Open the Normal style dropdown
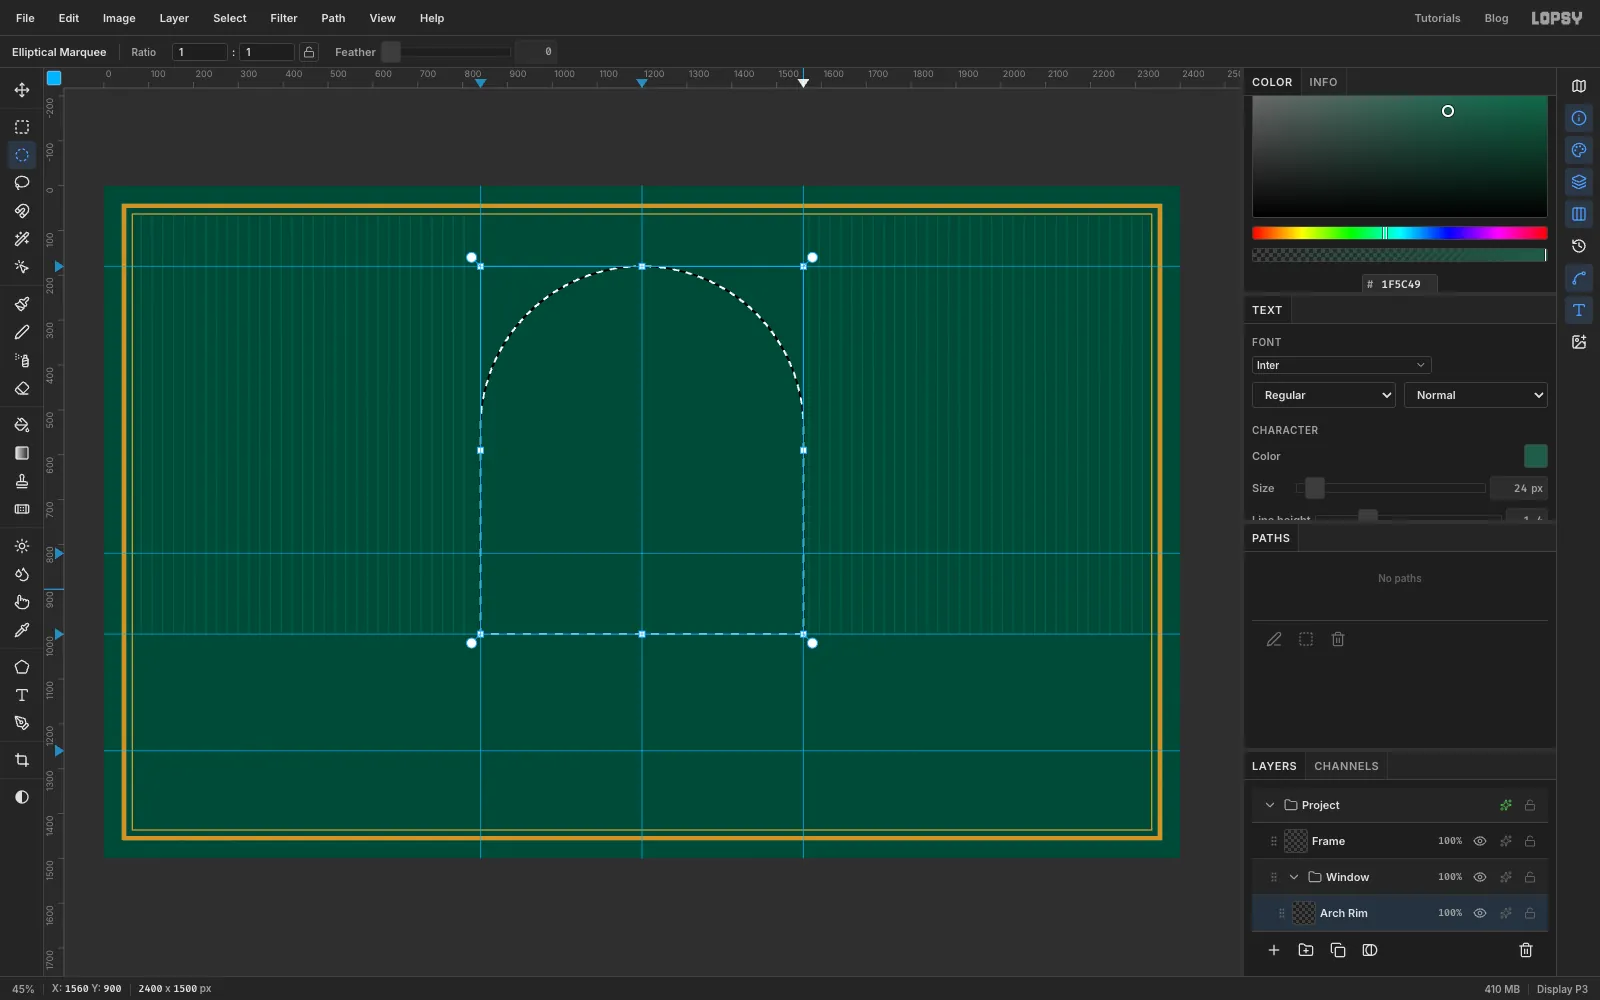The image size is (1600, 1000). click(1476, 395)
